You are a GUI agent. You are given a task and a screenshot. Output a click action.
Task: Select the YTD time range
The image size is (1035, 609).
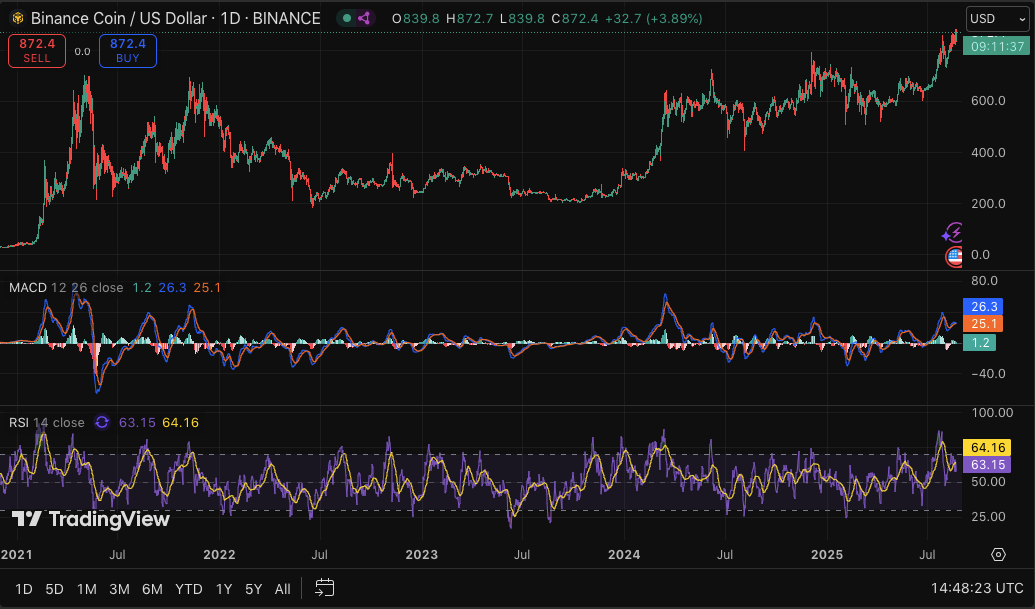click(188, 589)
